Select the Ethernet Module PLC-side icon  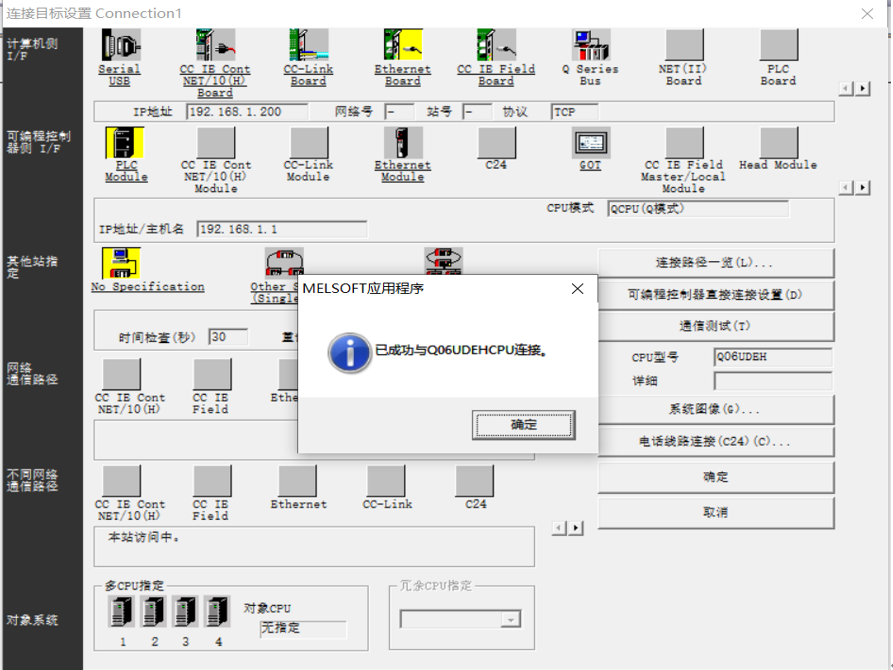(x=403, y=142)
